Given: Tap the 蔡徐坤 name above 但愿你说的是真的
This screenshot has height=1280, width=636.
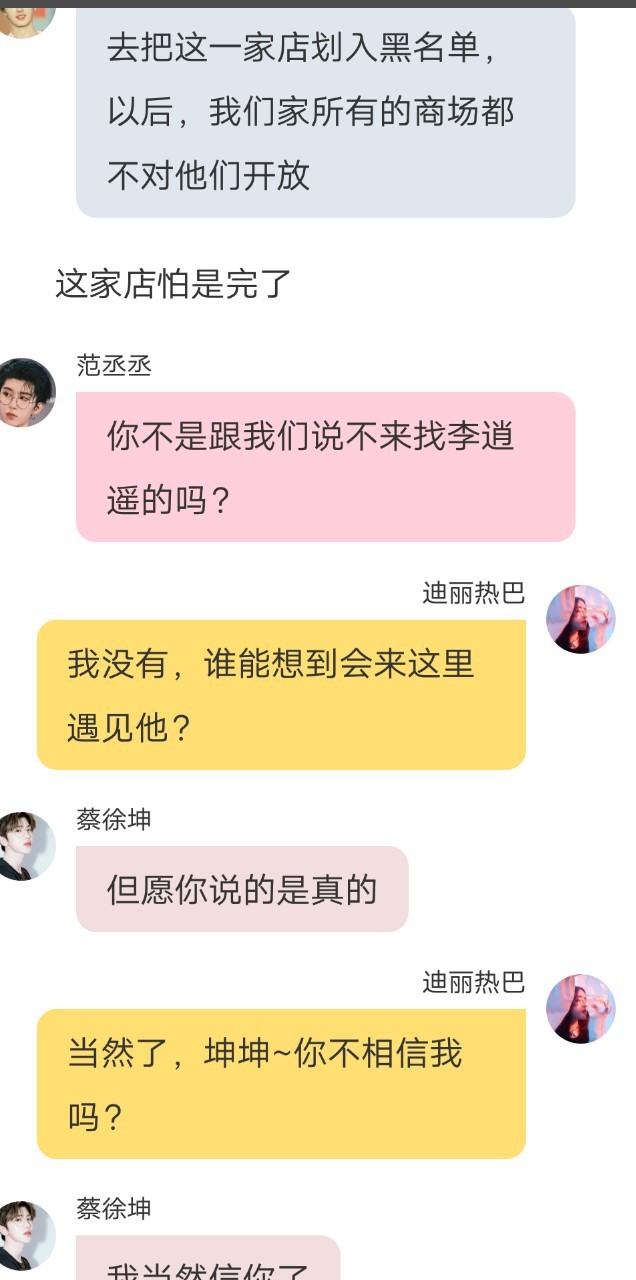Looking at the screenshot, I should click(114, 820).
